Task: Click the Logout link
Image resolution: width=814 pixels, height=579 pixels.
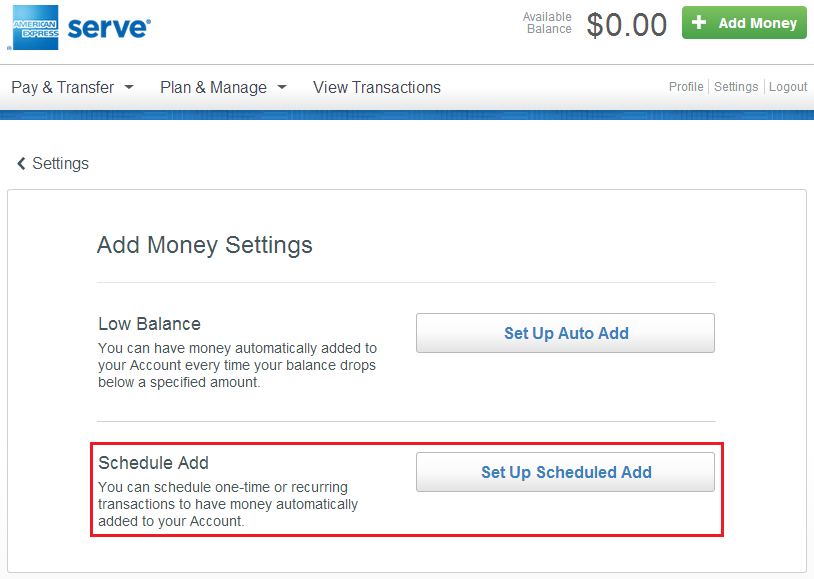Action: pos(788,86)
